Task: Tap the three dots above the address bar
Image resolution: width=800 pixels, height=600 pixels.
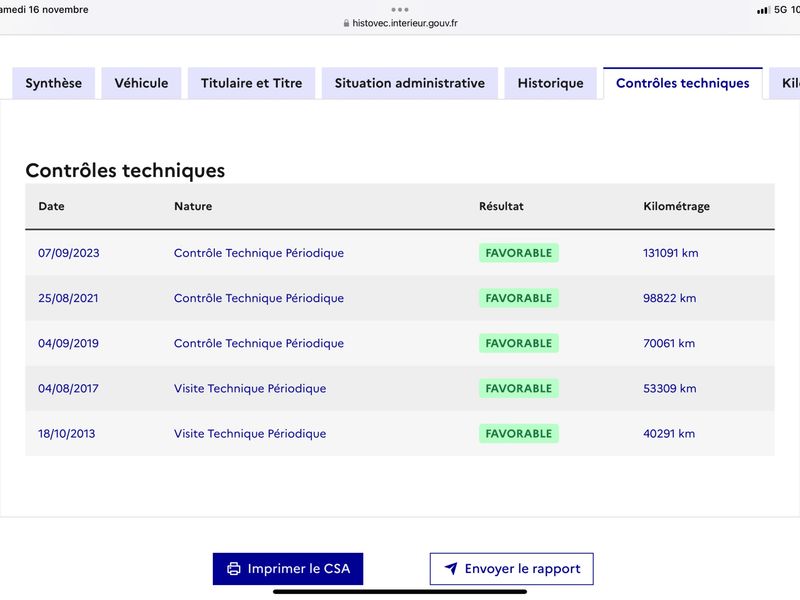Action: point(400,10)
